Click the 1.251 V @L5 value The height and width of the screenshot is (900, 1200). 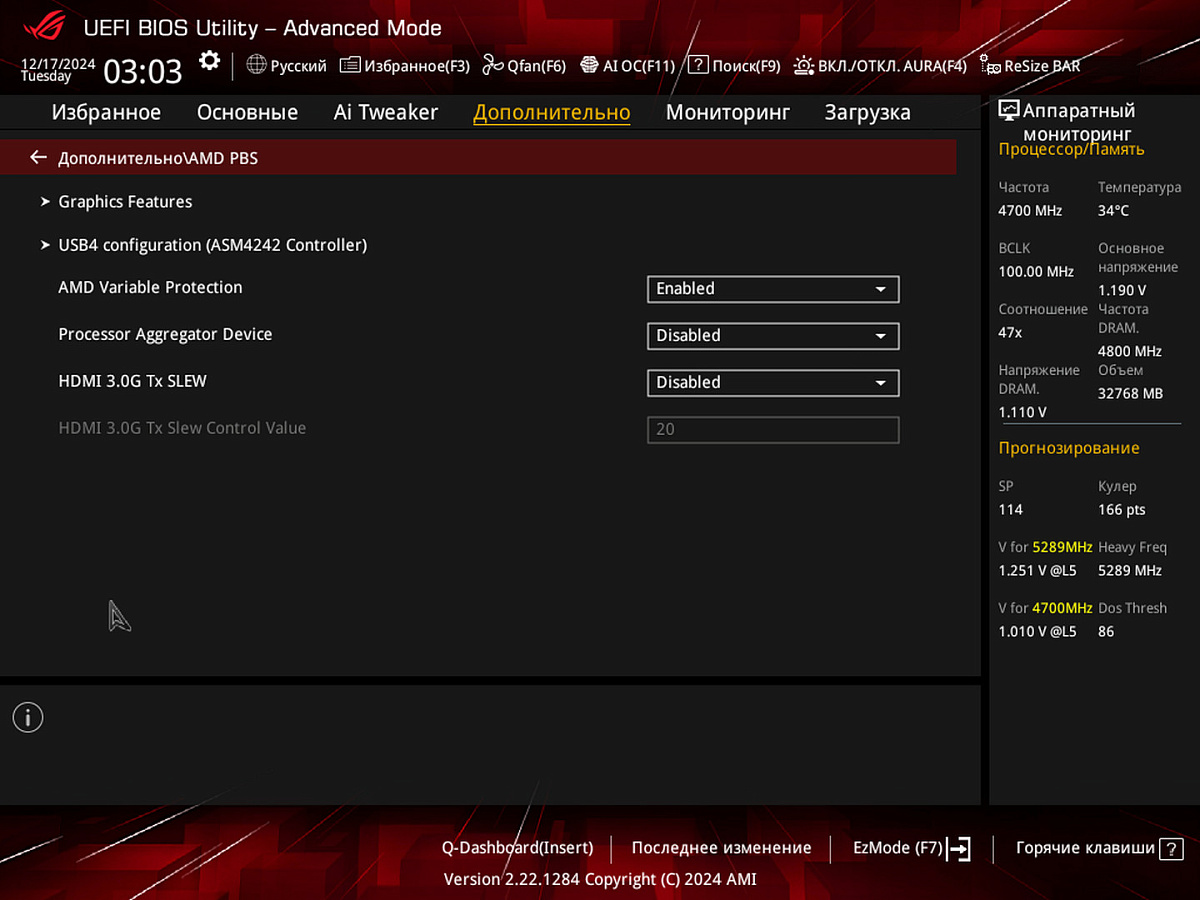[x=1037, y=570]
